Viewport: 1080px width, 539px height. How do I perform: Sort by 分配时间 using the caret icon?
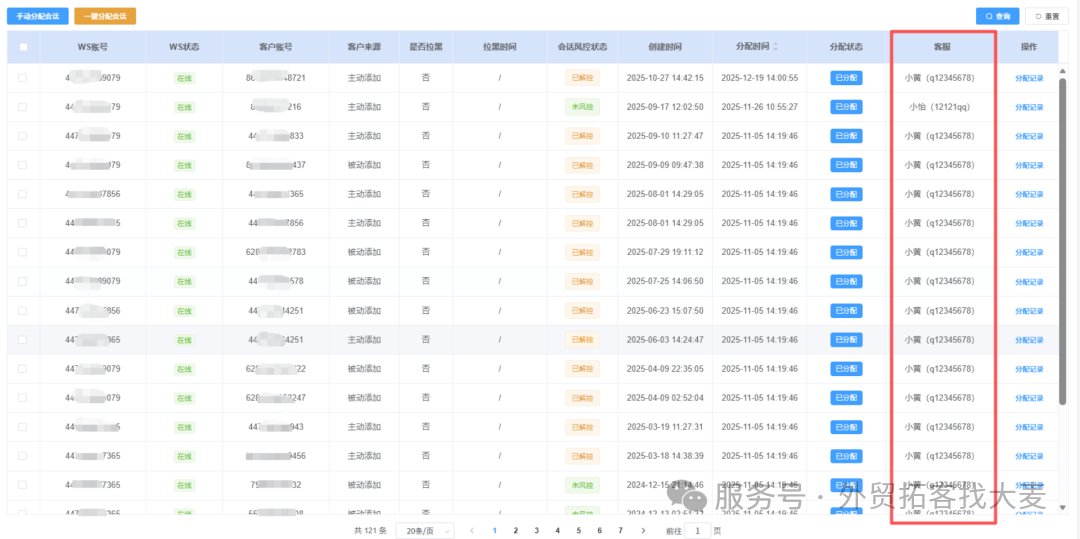pos(778,47)
